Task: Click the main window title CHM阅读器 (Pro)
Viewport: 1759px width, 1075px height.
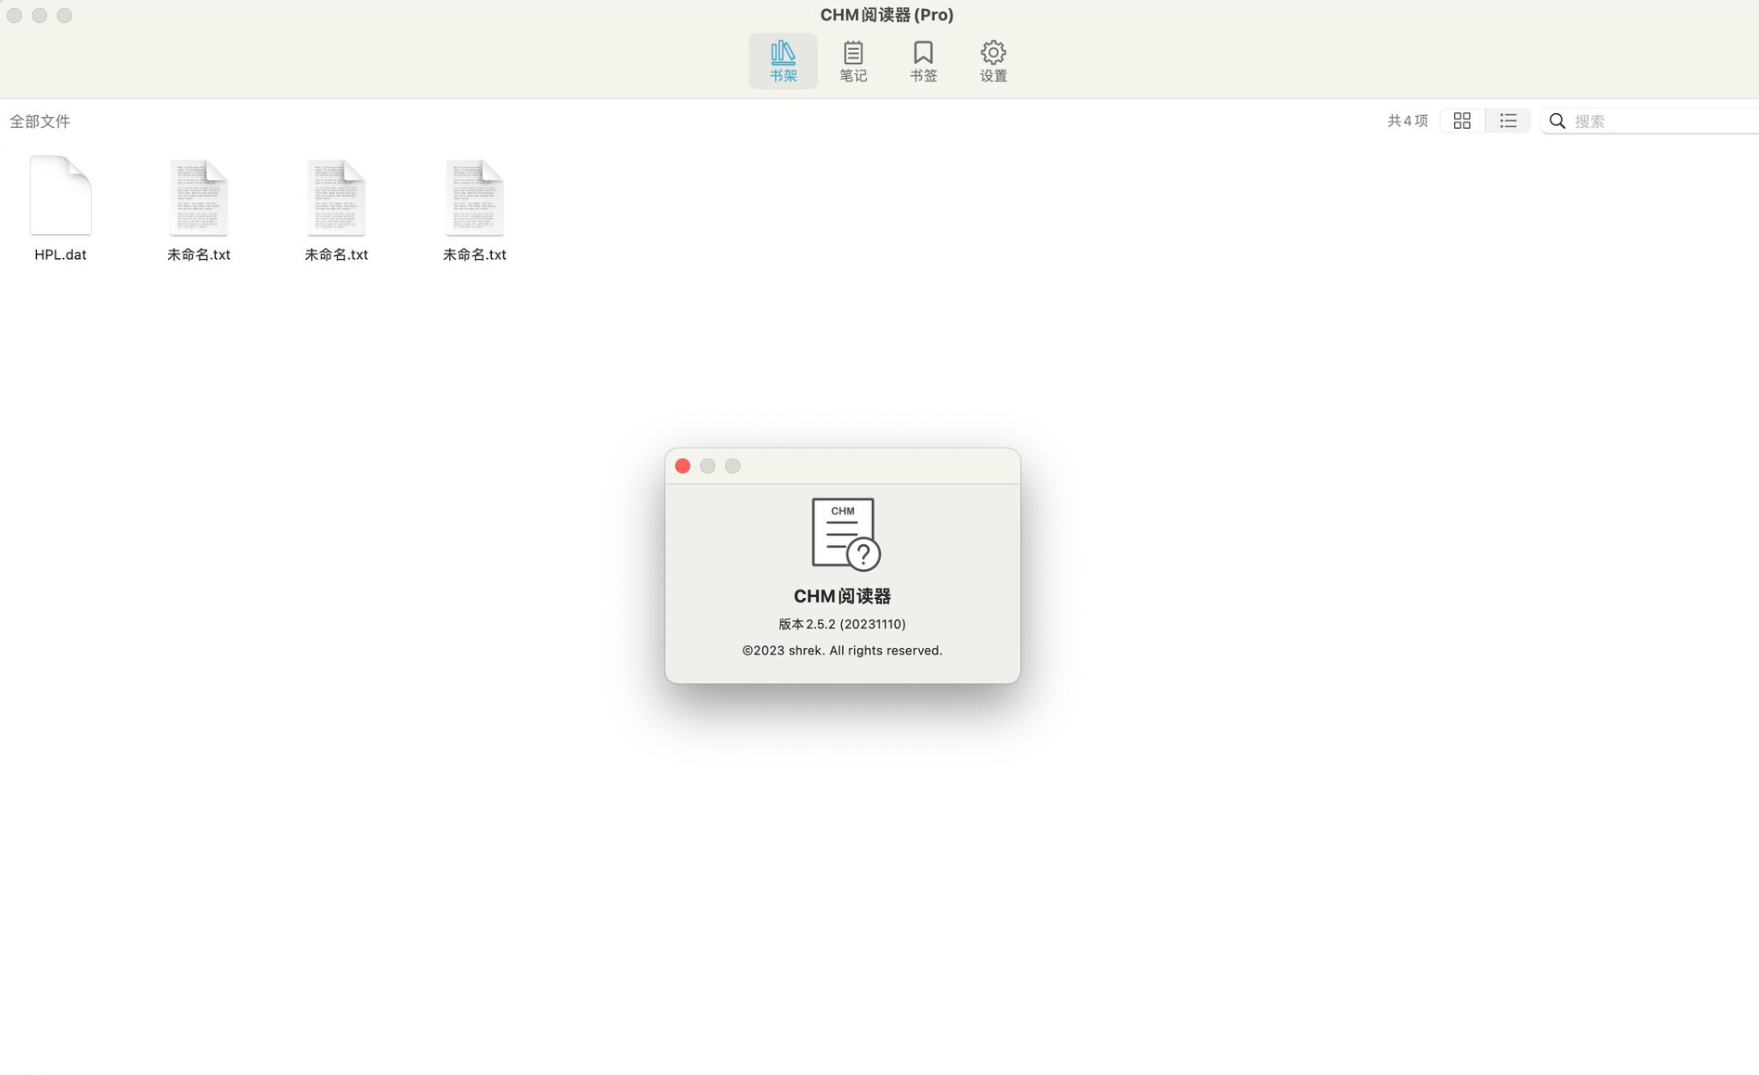Action: 887,15
